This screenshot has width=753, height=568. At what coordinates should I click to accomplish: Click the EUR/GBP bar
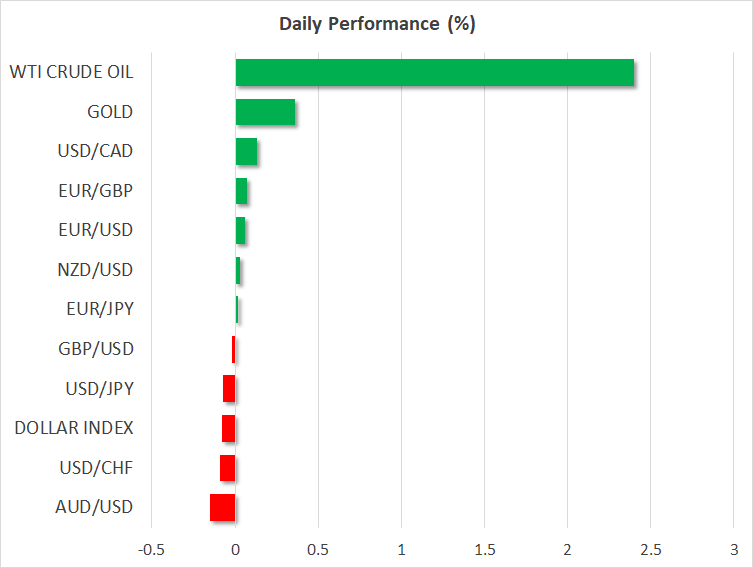[x=241, y=191]
